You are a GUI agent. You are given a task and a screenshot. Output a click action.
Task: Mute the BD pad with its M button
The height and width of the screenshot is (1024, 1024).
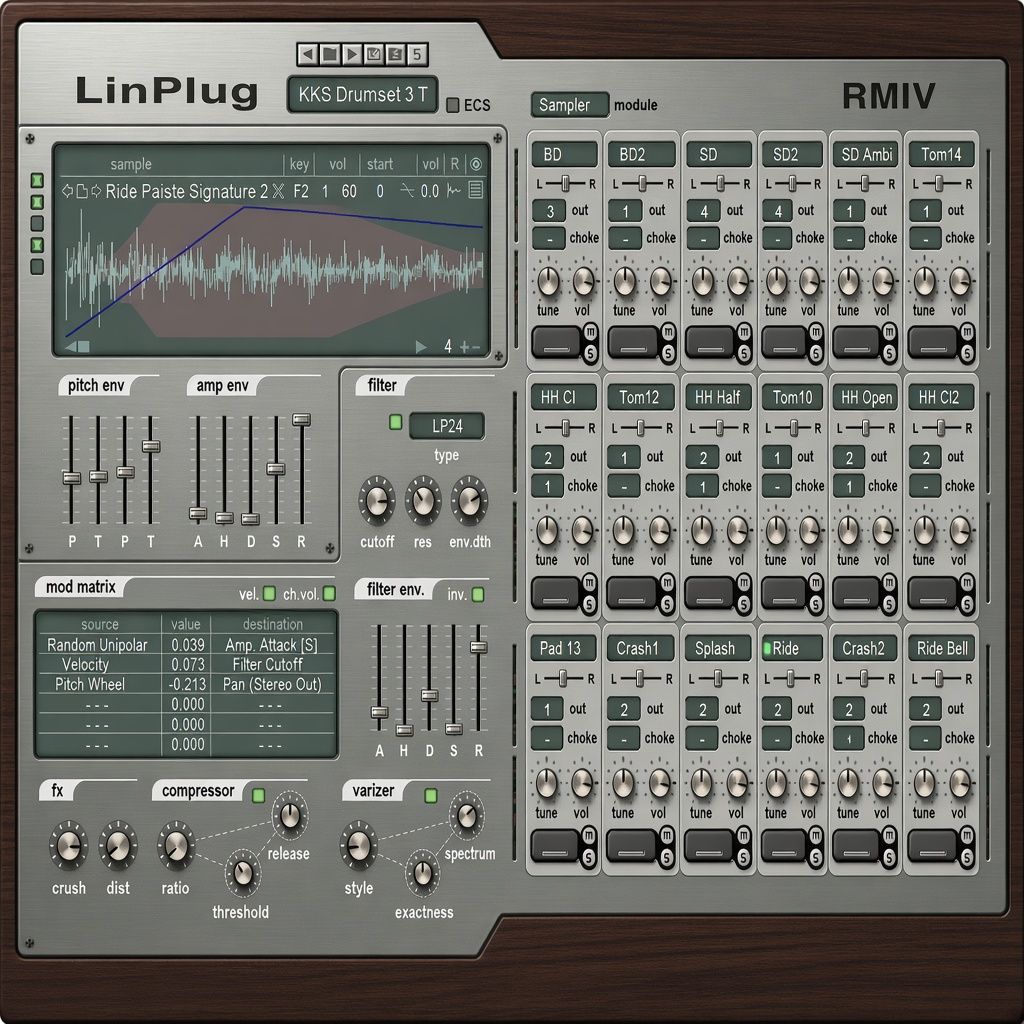pyautogui.click(x=590, y=332)
